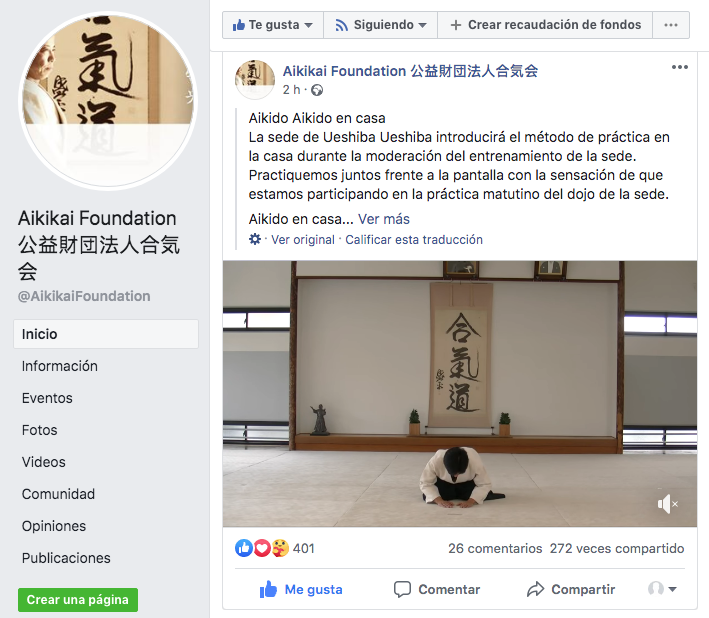This screenshot has height=618, width=709.
Task: Open the Te gusta dropdown
Action: pos(273,25)
